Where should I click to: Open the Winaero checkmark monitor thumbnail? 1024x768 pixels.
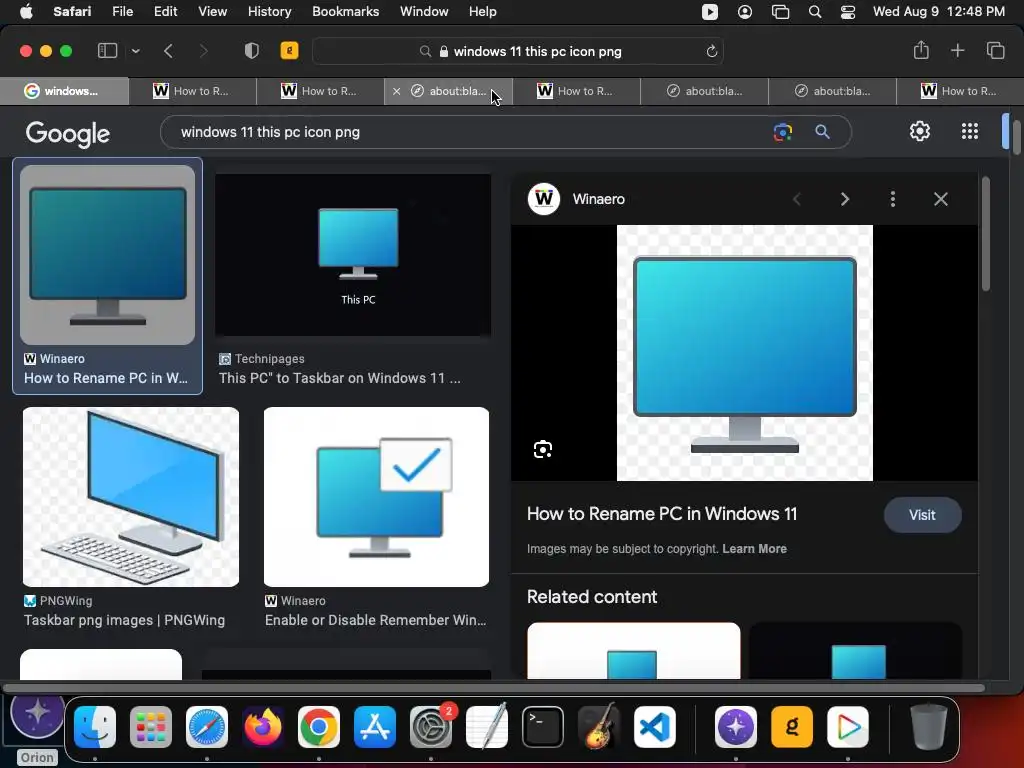coord(376,497)
